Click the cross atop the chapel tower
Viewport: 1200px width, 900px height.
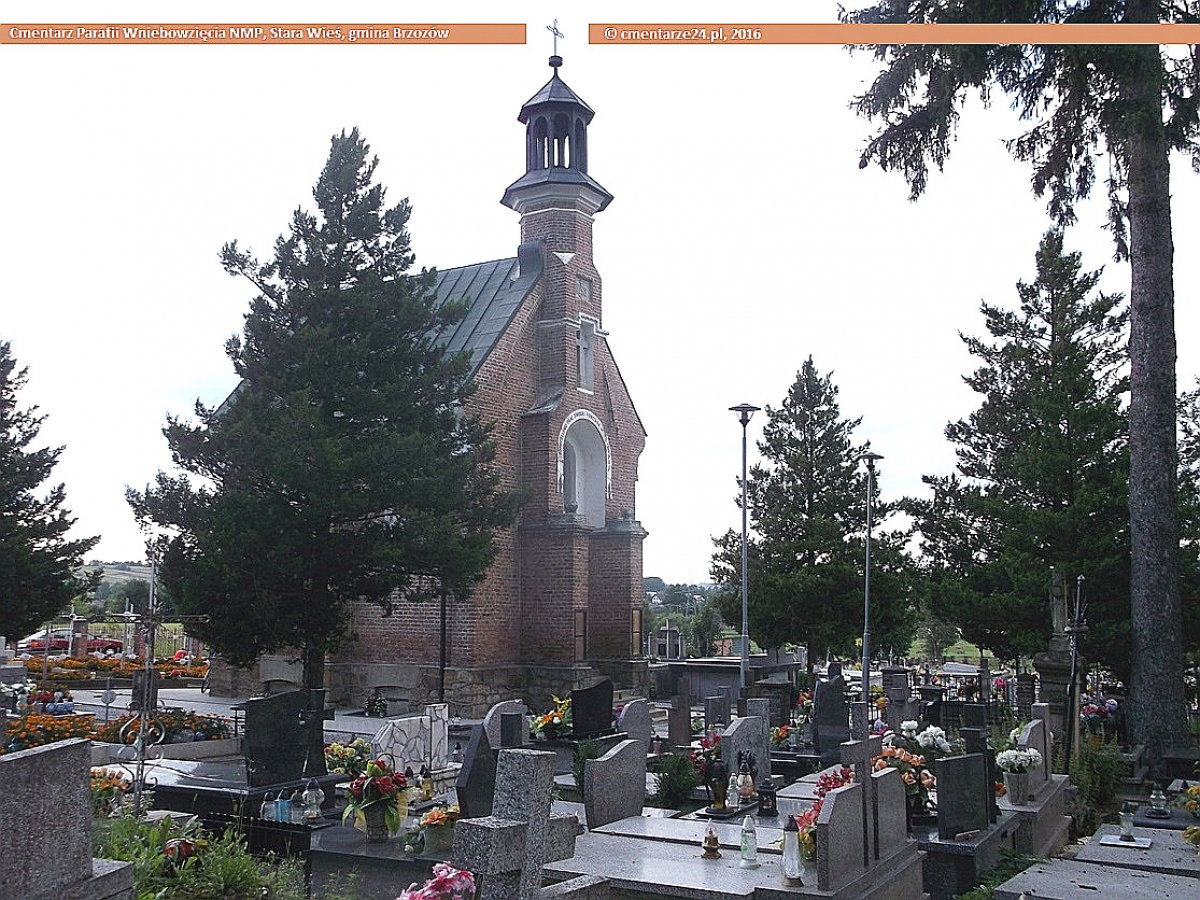coord(555,36)
